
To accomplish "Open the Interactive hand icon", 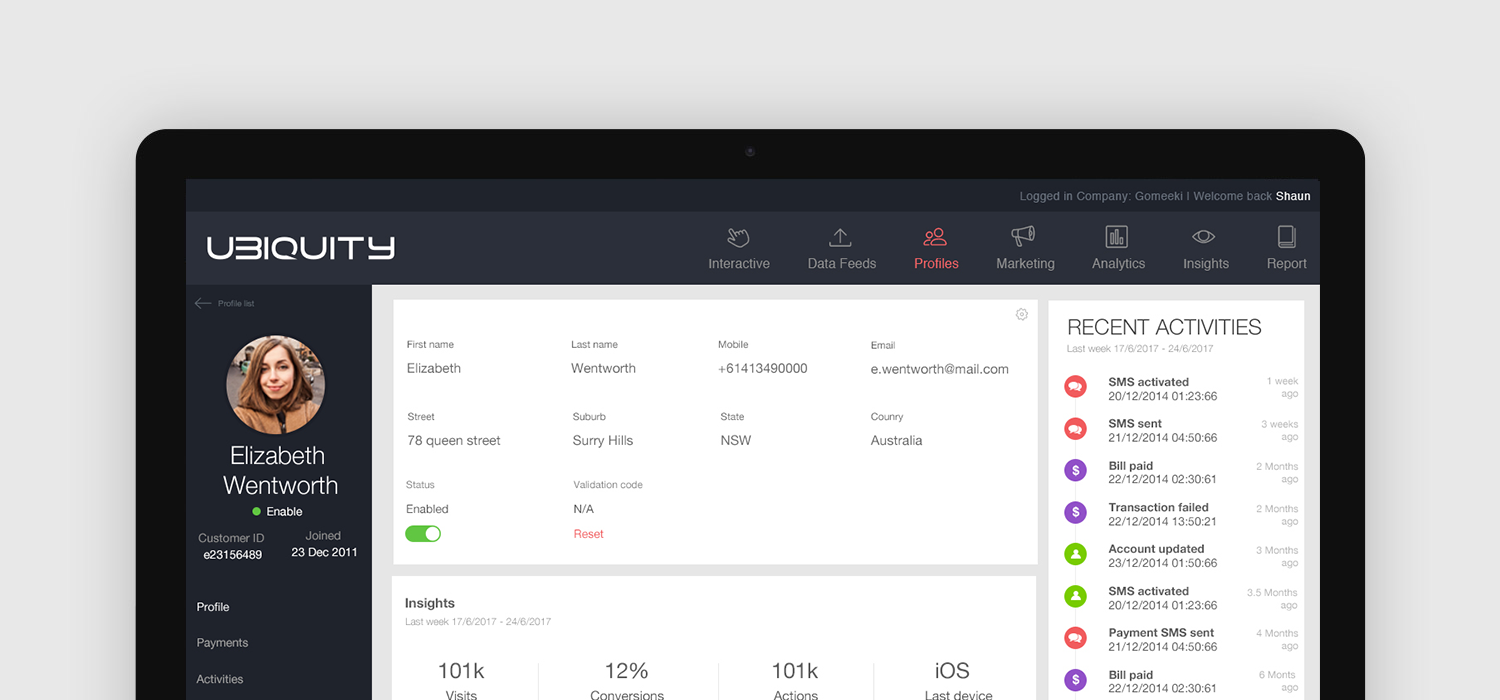I will 738,237.
